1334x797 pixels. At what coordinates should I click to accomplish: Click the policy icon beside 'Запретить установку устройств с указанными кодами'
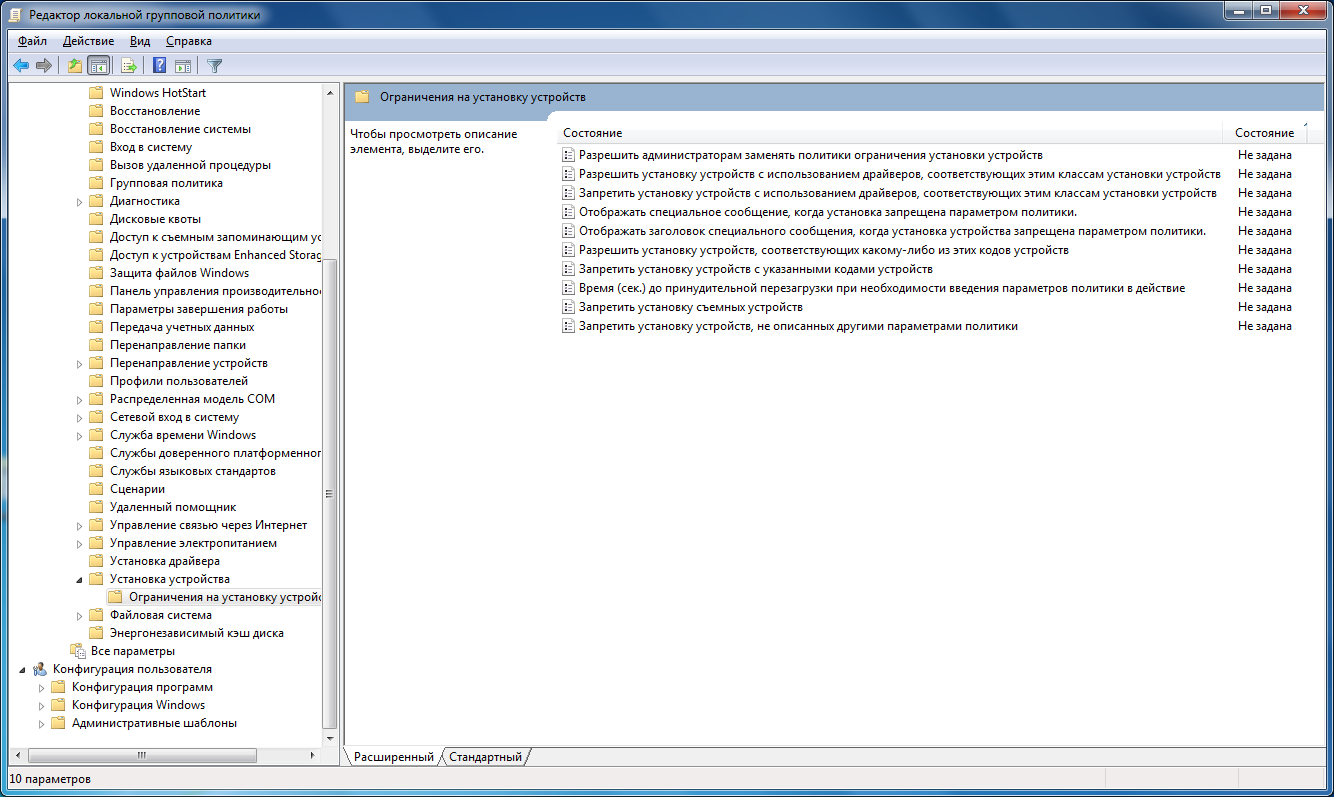click(x=568, y=269)
